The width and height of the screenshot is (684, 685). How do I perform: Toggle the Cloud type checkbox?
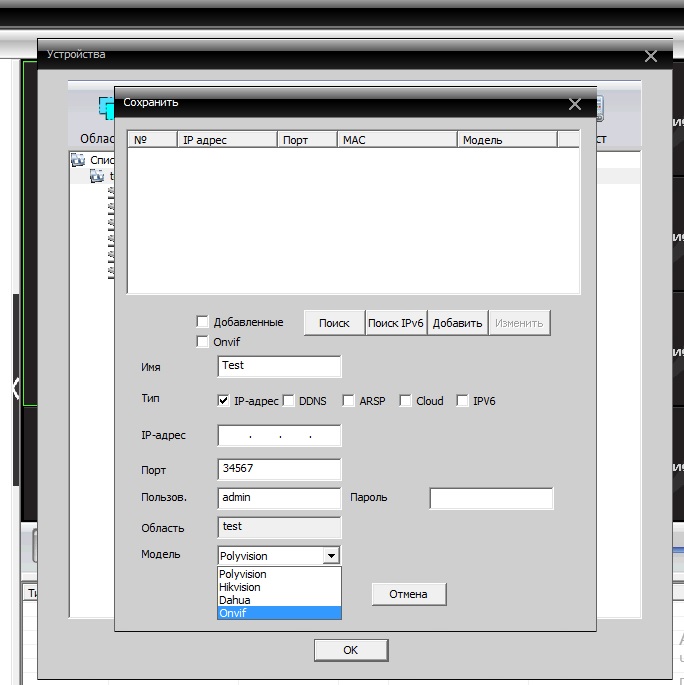(x=406, y=401)
